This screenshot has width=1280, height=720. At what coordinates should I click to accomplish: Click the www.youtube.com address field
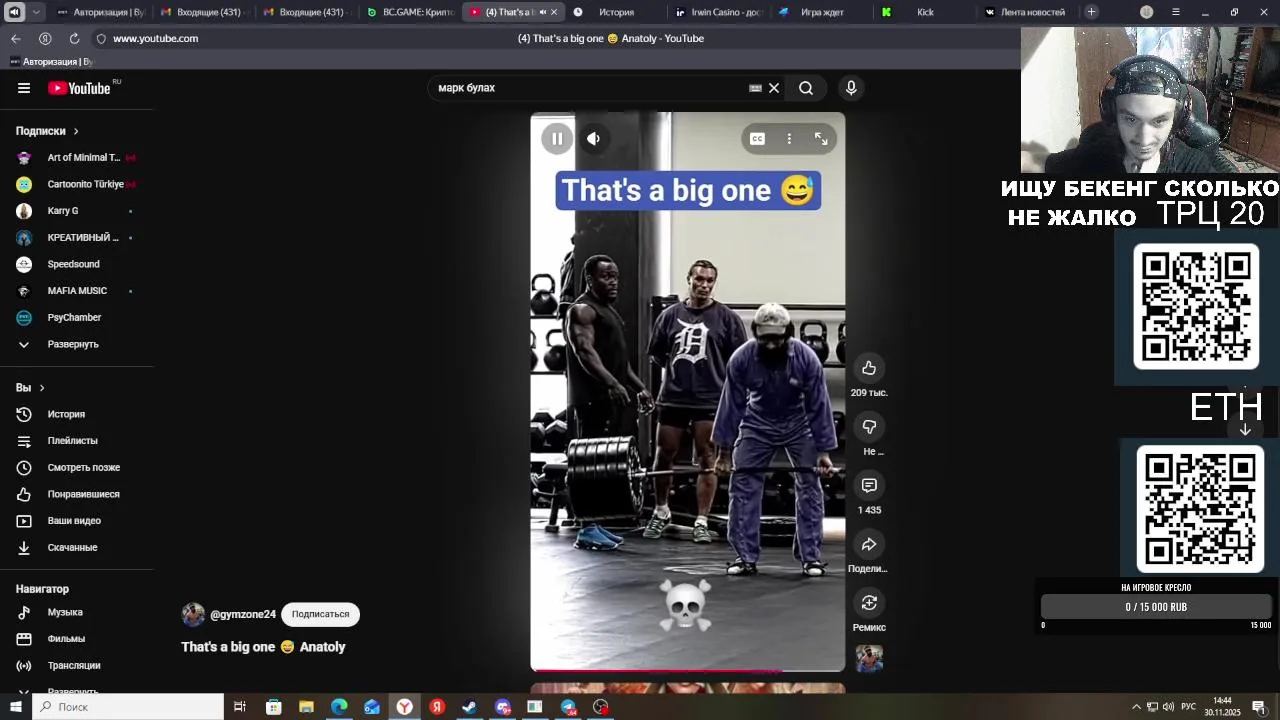[155, 38]
